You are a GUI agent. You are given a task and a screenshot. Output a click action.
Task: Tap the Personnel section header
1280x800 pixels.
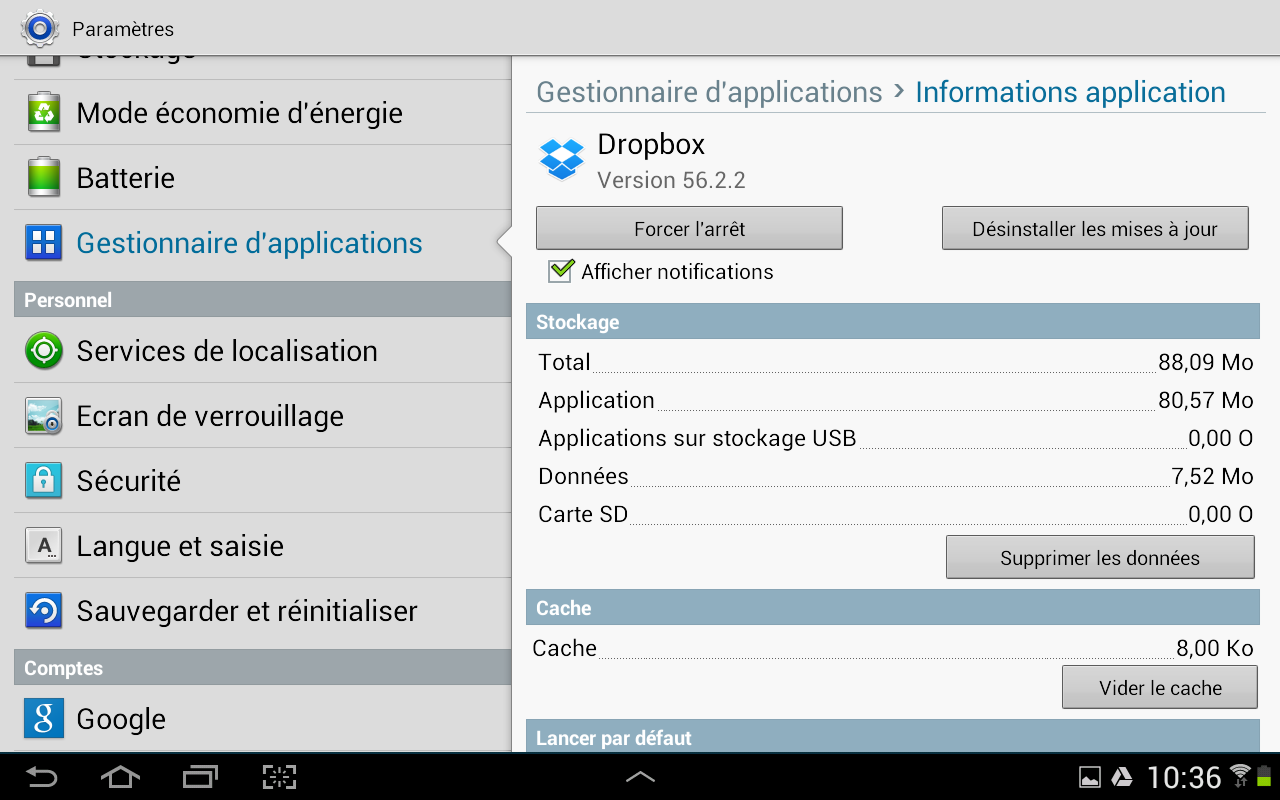click(x=262, y=300)
